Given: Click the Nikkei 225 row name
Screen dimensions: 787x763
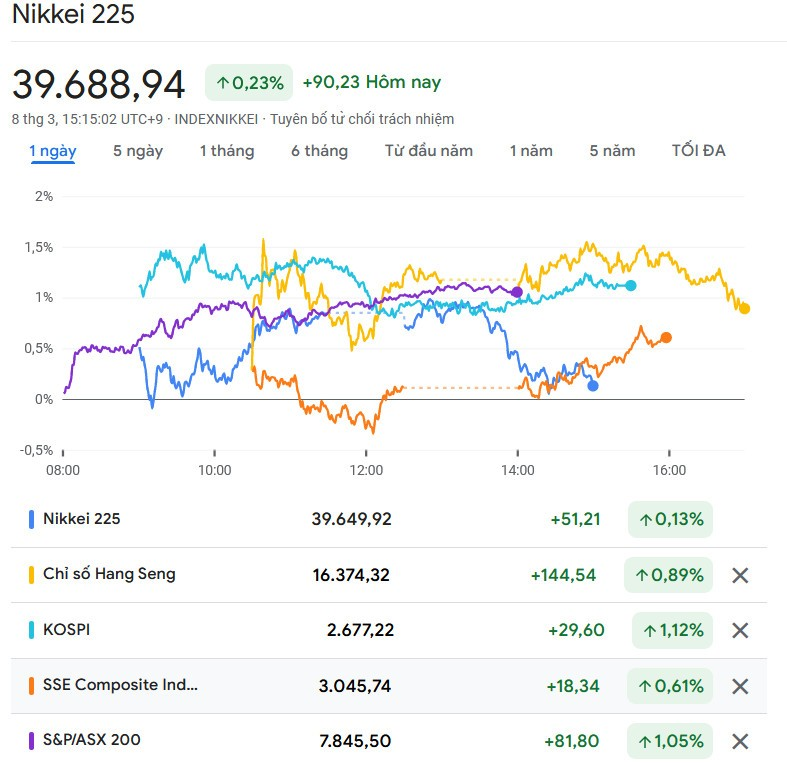Looking at the screenshot, I should 82,519.
